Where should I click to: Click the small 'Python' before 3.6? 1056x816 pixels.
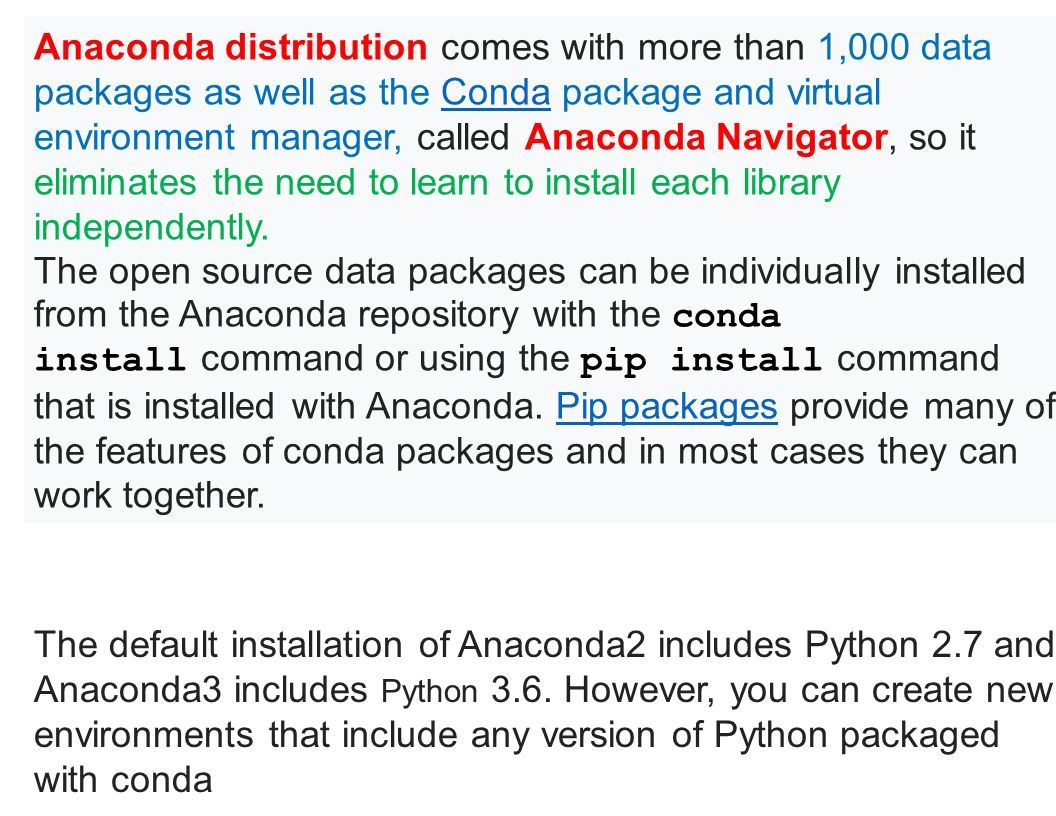429,691
